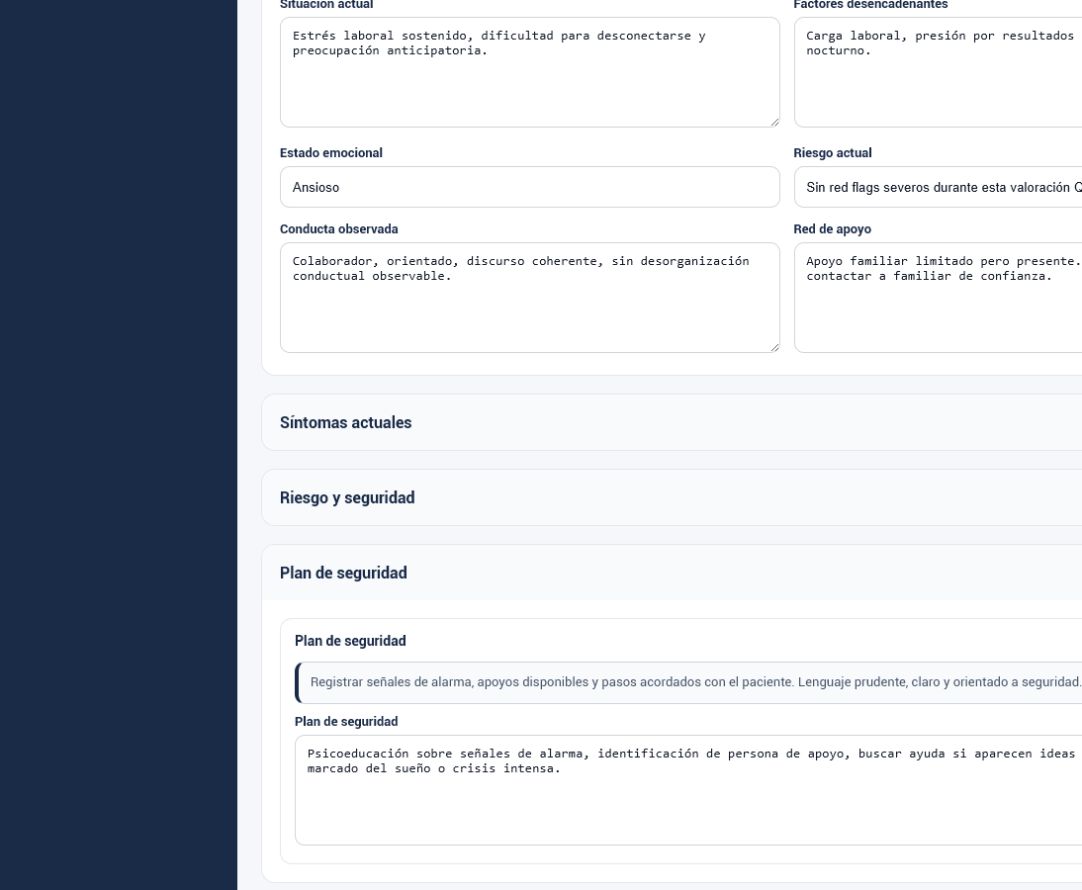1082x890 pixels.
Task: Focus the Factores desencadenantes text area
Action: tap(938, 72)
